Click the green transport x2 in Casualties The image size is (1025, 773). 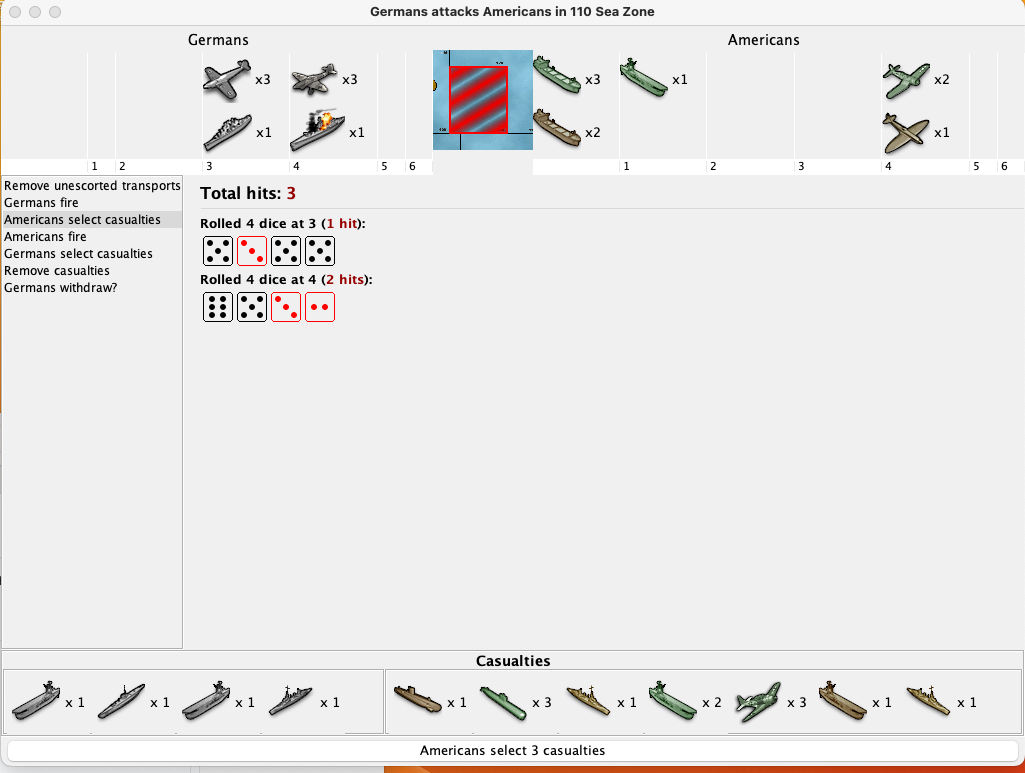[673, 702]
